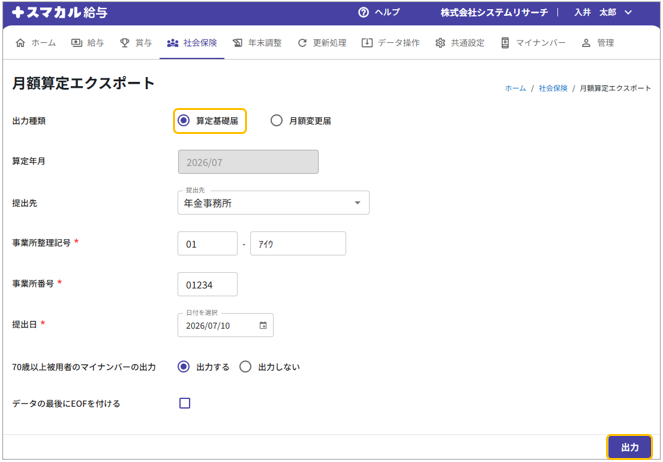Click the 出力種類 label

pyautogui.click(x=29, y=121)
